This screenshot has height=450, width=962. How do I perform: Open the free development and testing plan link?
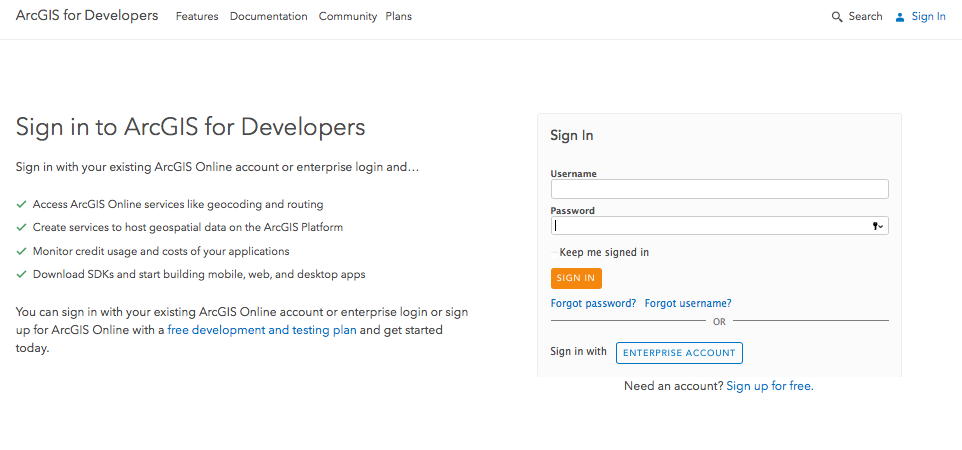point(262,330)
